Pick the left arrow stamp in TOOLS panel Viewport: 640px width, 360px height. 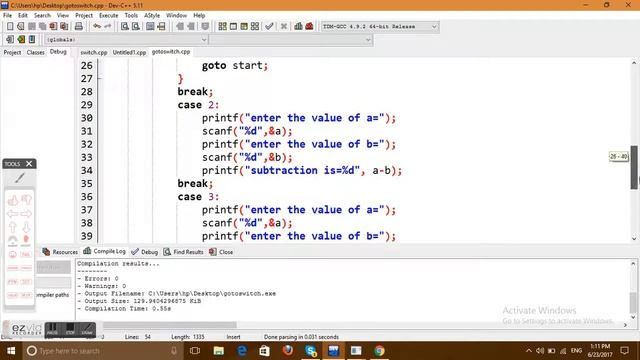[13, 213]
